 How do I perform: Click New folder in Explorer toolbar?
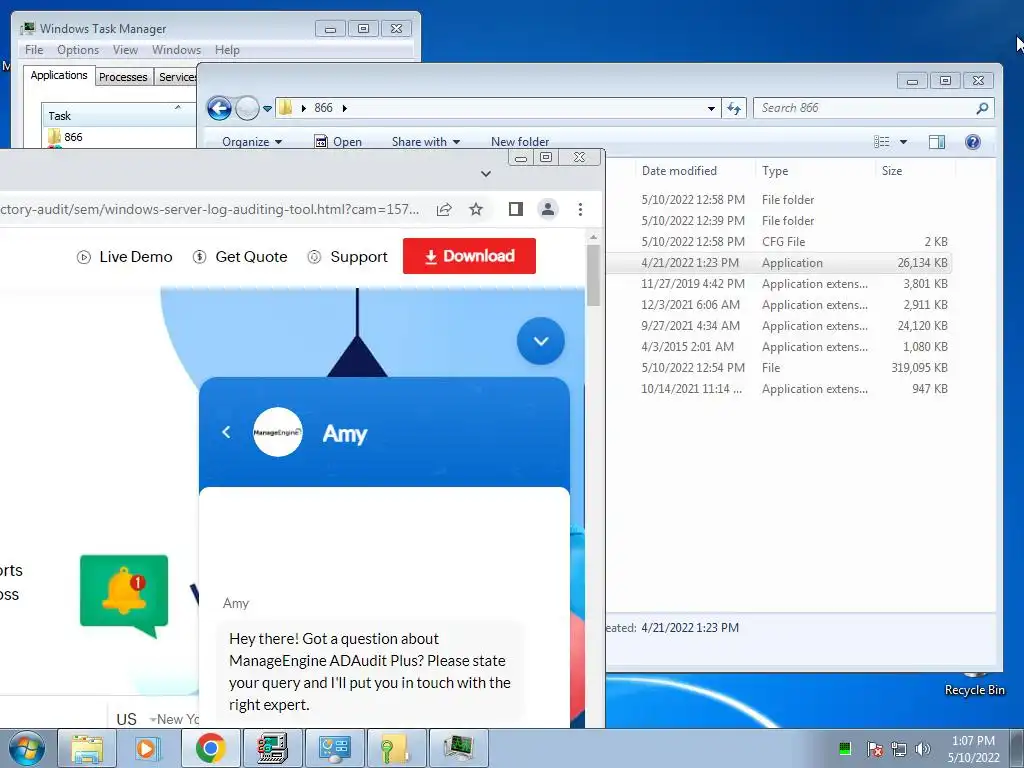(x=520, y=142)
